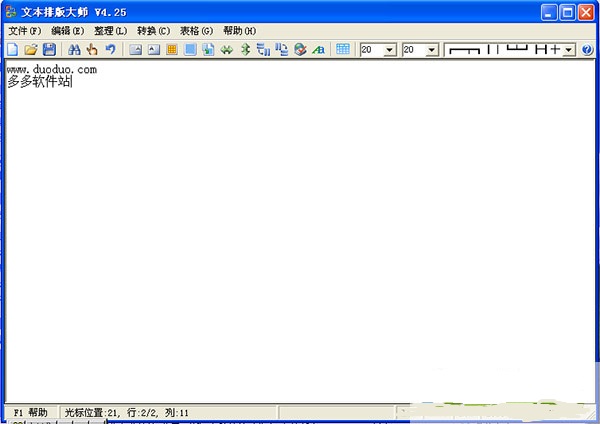This screenshot has width=600, height=424.
Task: Save using the floppy disk icon
Action: click(48, 49)
